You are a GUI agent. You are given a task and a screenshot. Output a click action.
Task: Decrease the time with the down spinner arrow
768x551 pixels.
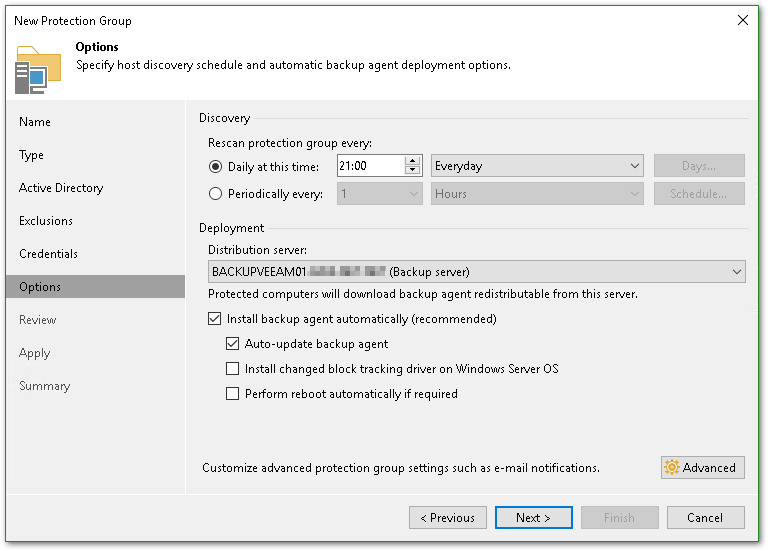413,171
